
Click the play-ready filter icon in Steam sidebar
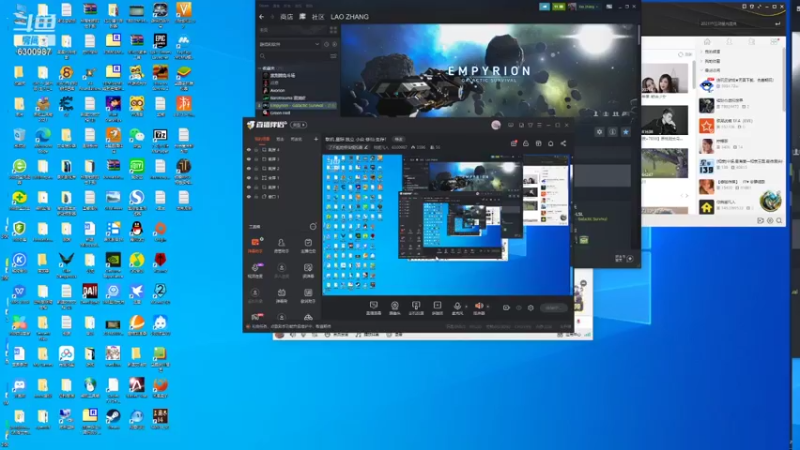(x=334, y=44)
